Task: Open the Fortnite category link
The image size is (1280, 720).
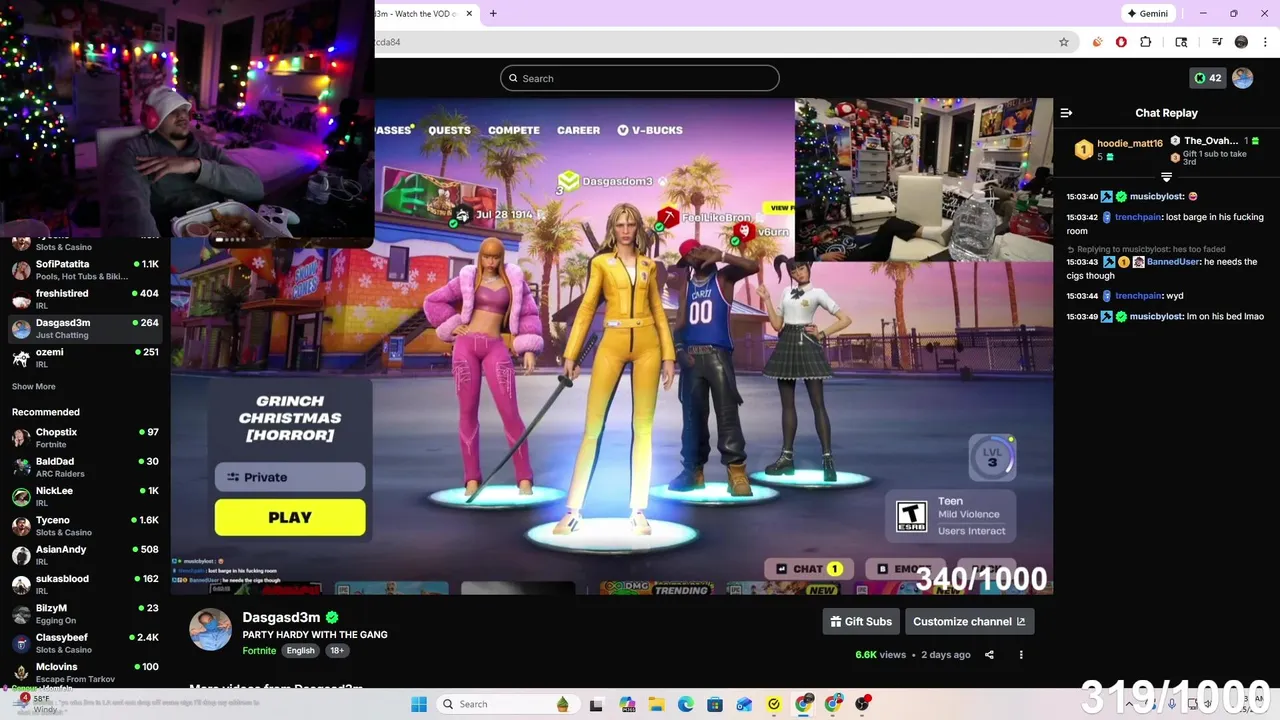Action: (x=259, y=651)
